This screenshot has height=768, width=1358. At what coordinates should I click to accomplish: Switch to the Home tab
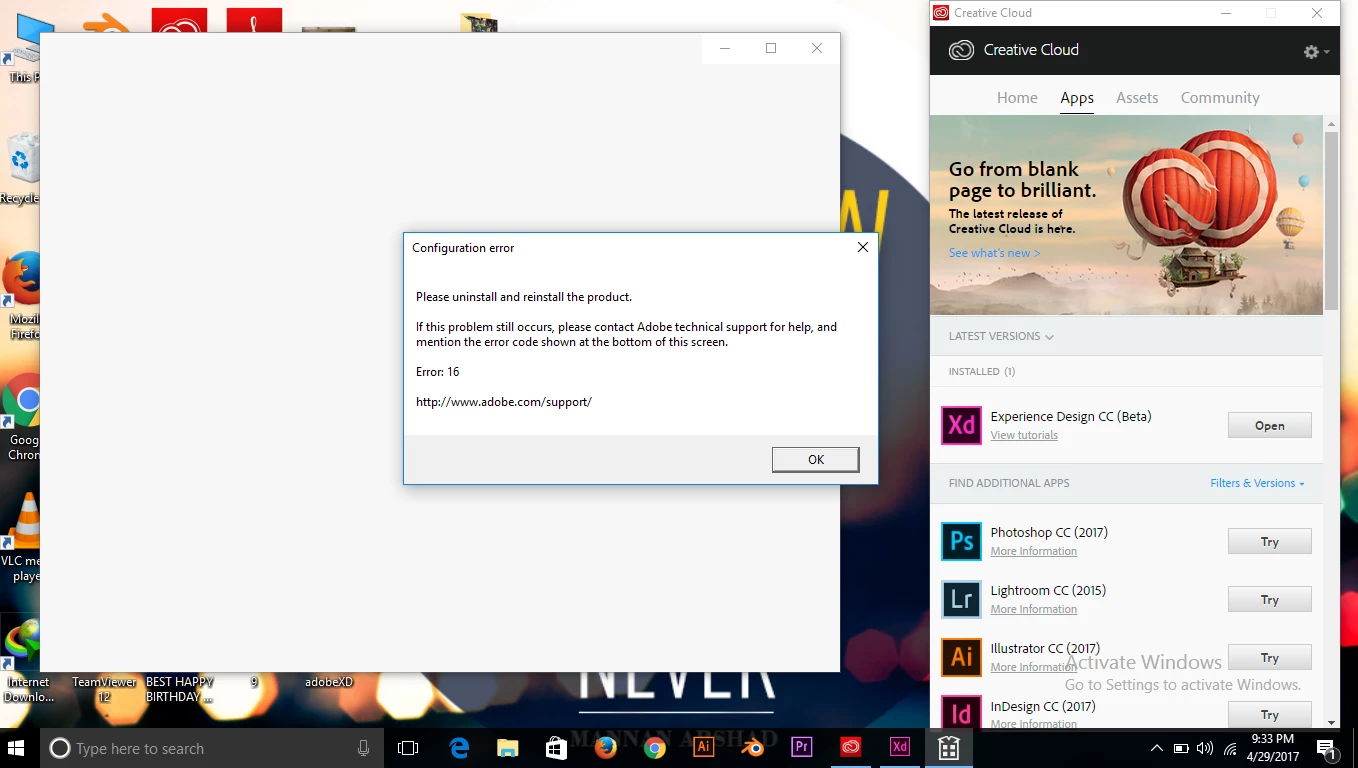1017,98
